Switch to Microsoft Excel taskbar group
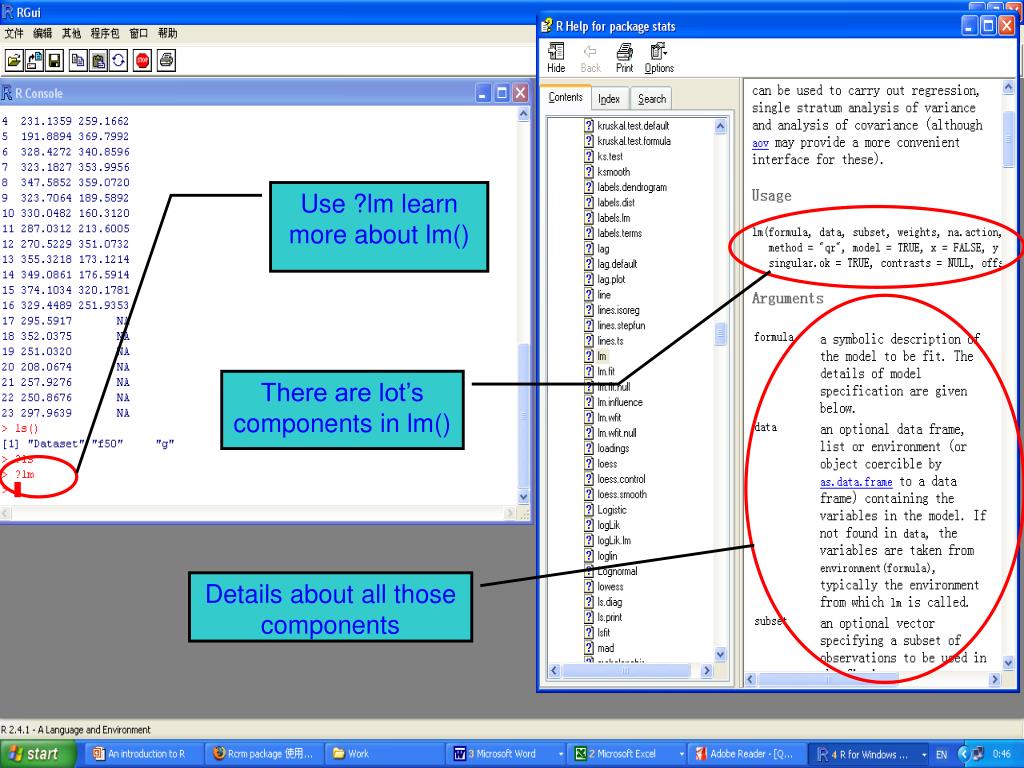Screen dimensions: 1024x768 click(x=624, y=754)
